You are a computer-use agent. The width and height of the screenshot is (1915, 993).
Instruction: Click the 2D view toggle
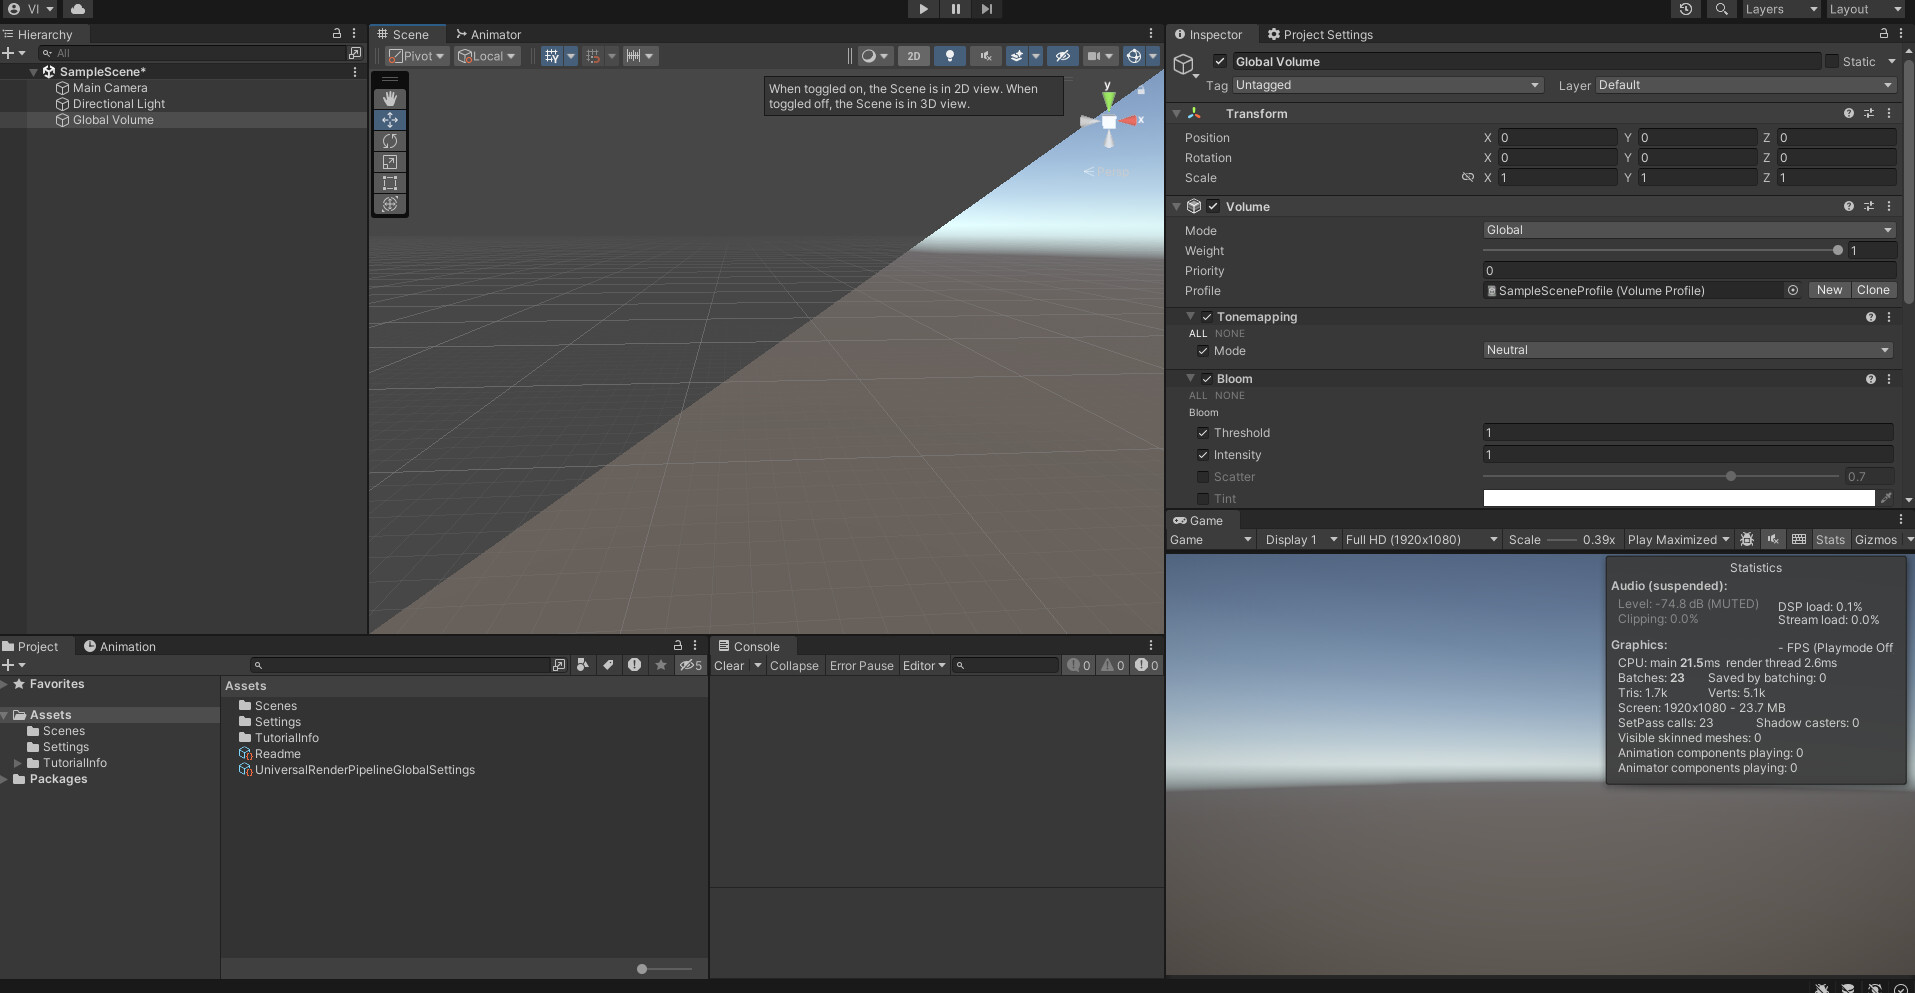[914, 56]
